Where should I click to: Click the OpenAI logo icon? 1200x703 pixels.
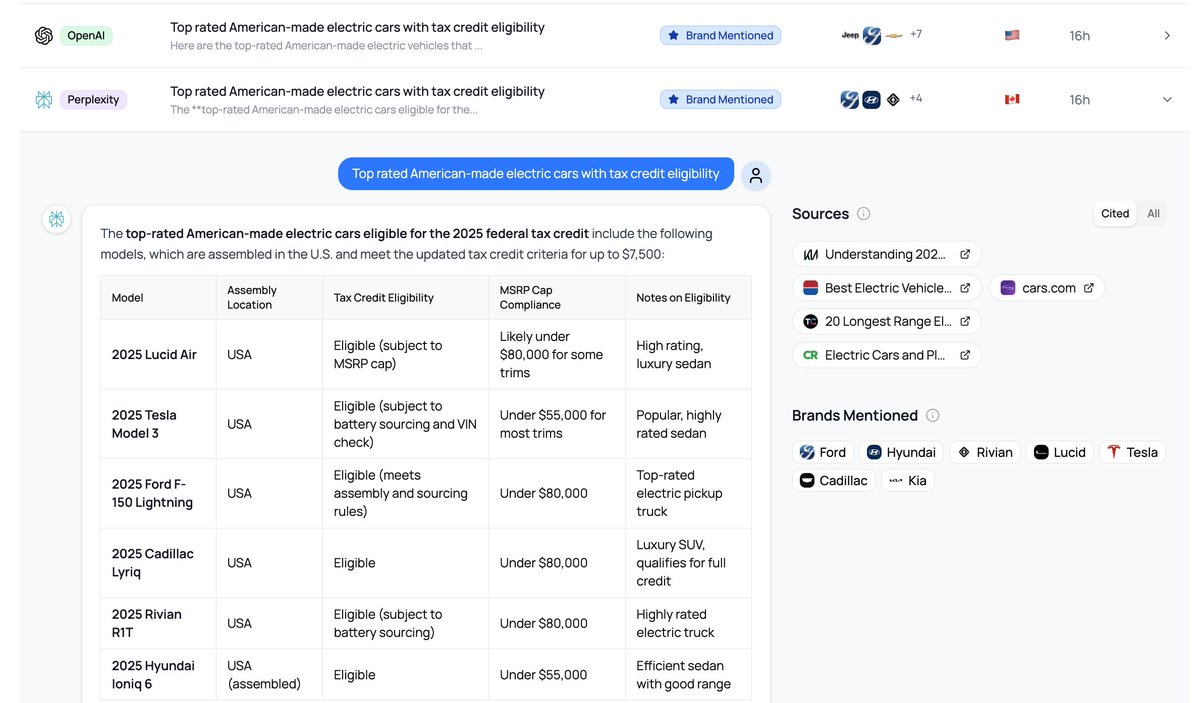[43, 35]
